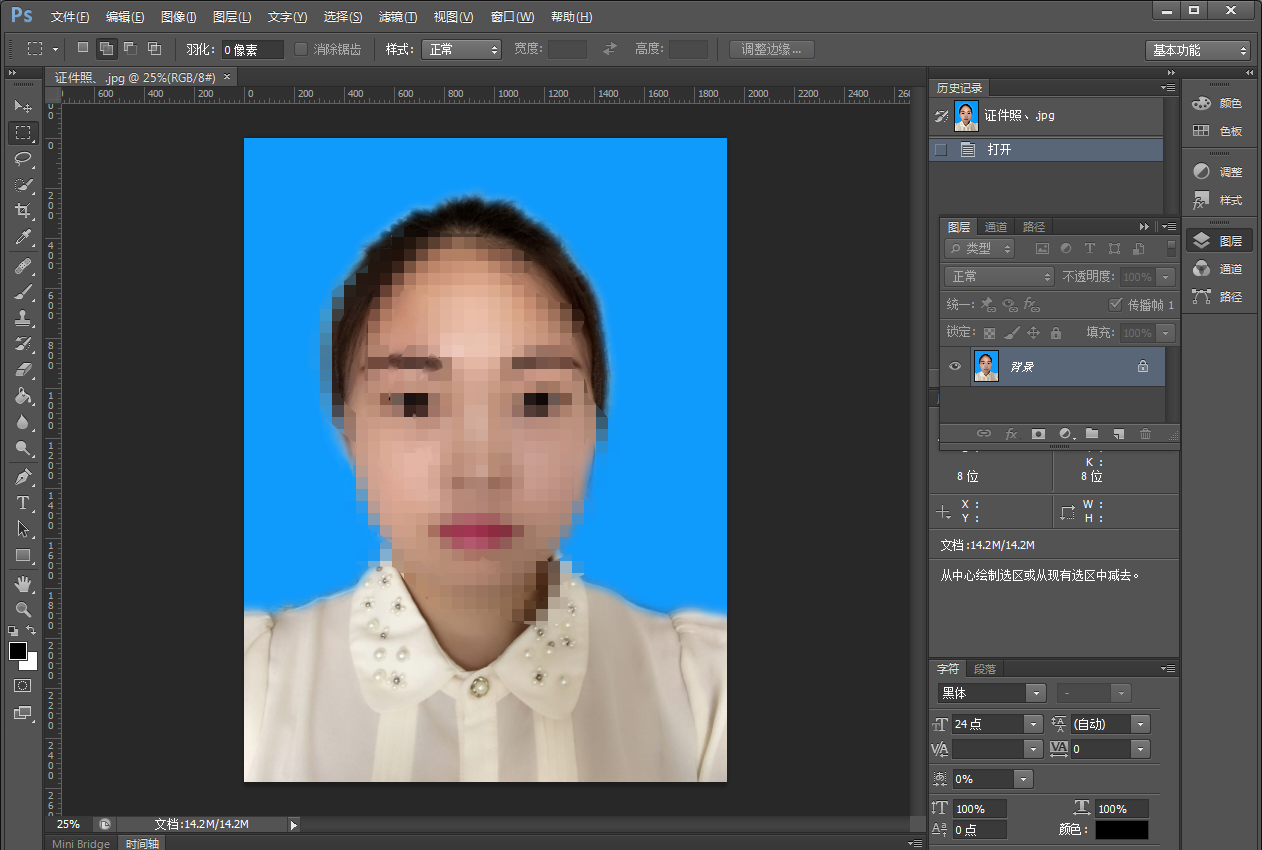Image resolution: width=1262 pixels, height=850 pixels.
Task: Toggle the 传播帧 1 checkbox
Action: [1116, 304]
